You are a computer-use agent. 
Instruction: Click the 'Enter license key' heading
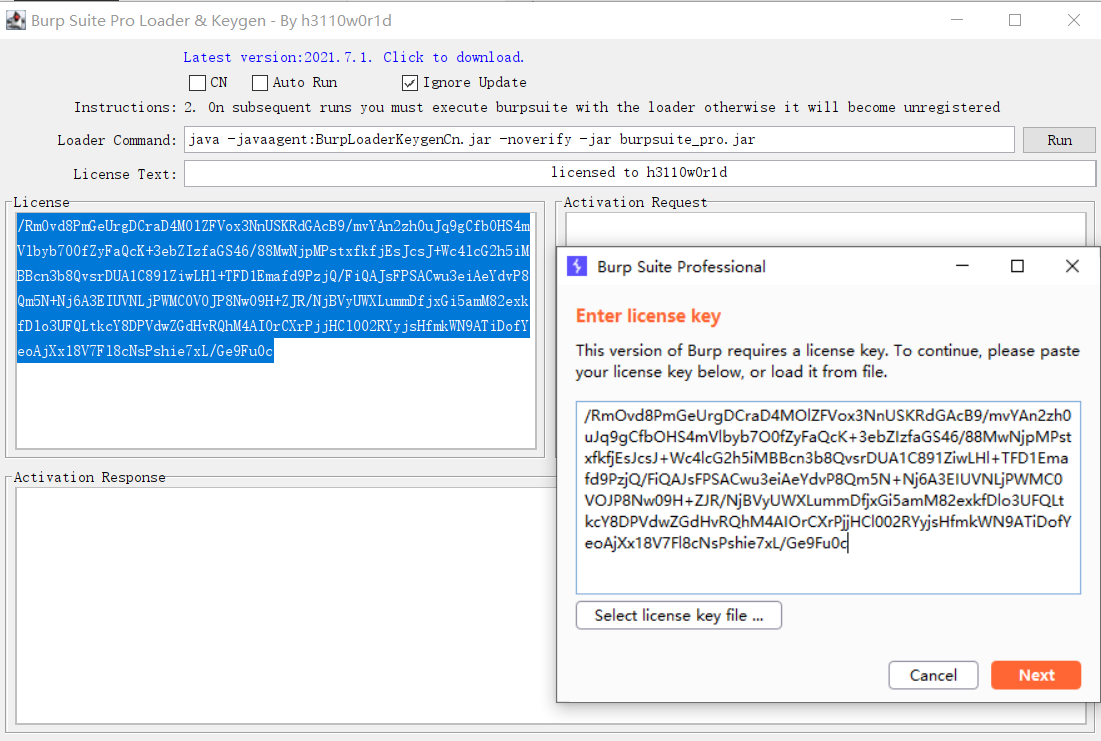tap(648, 316)
